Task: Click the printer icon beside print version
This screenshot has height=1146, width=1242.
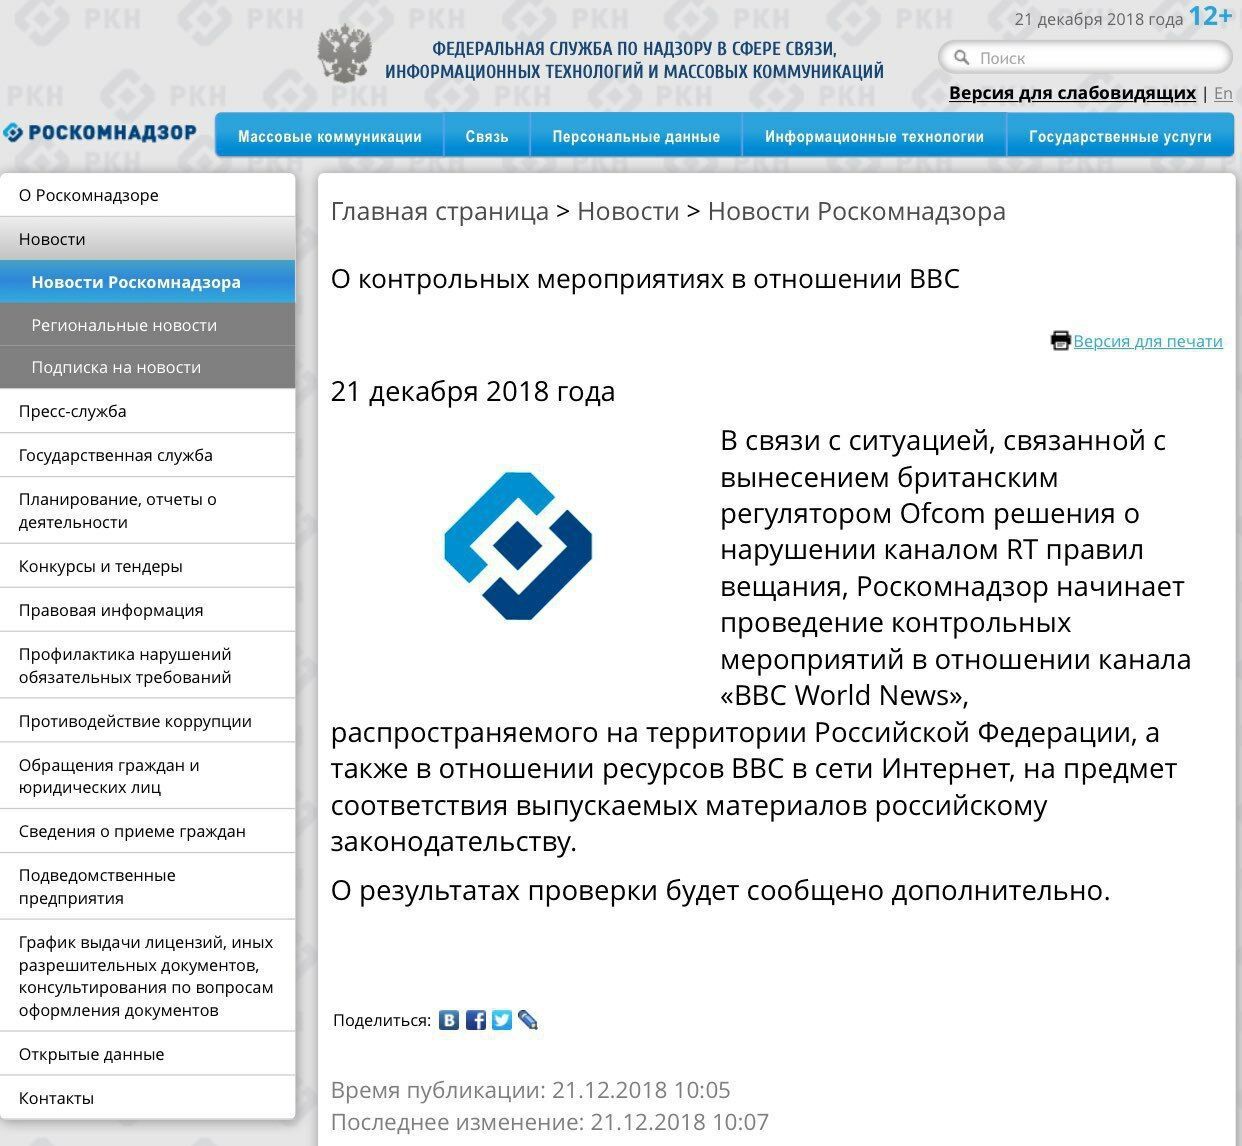Action: [x=1060, y=341]
